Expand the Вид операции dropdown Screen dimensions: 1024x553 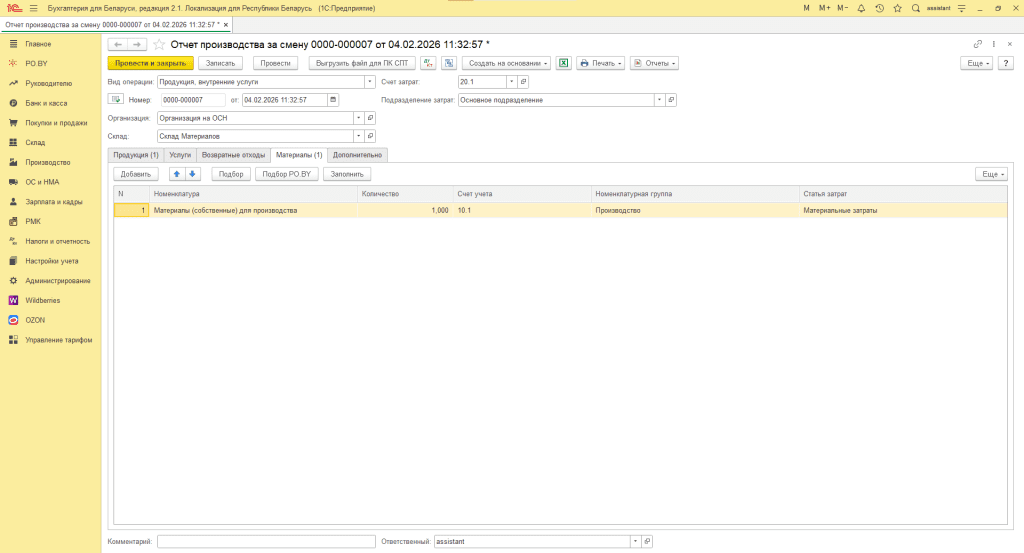370,82
